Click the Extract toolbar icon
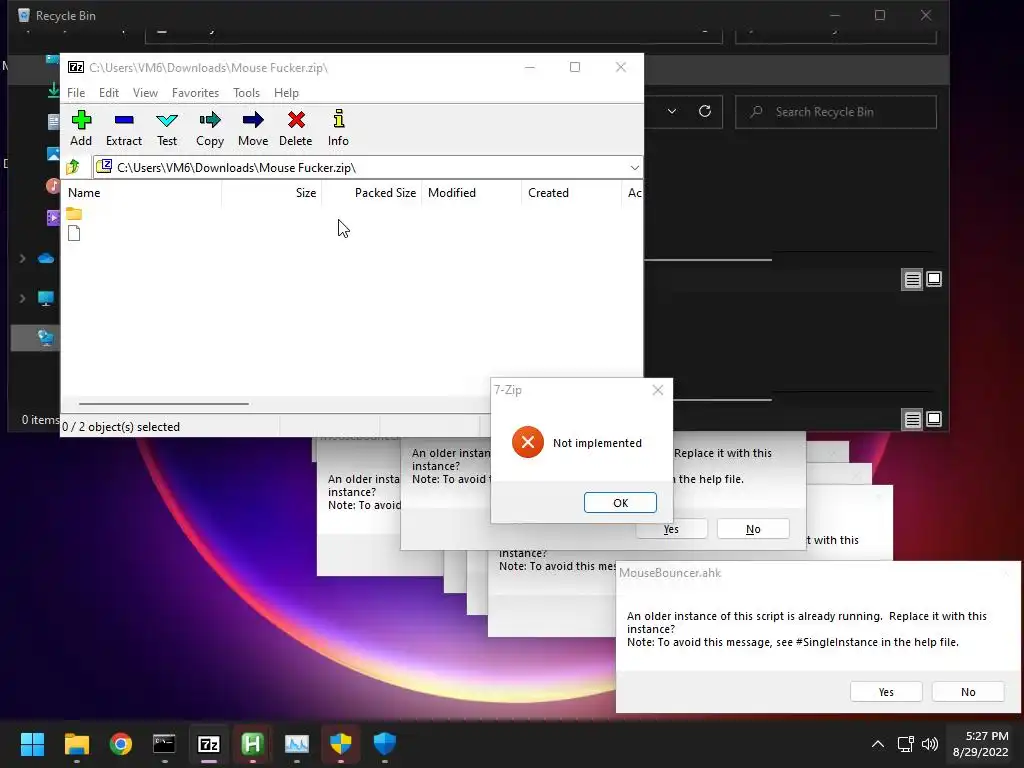The width and height of the screenshot is (1024, 768). [x=123, y=128]
